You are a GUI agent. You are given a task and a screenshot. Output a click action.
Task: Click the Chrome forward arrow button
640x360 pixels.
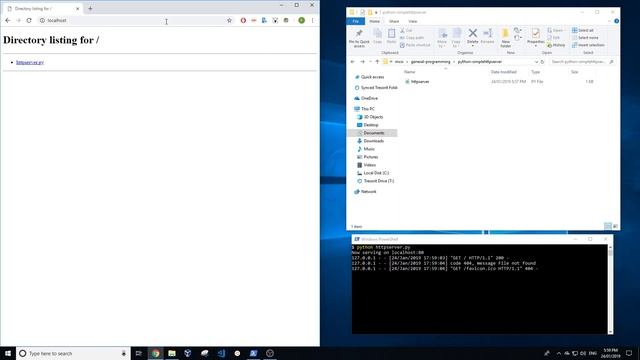(x=18, y=20)
